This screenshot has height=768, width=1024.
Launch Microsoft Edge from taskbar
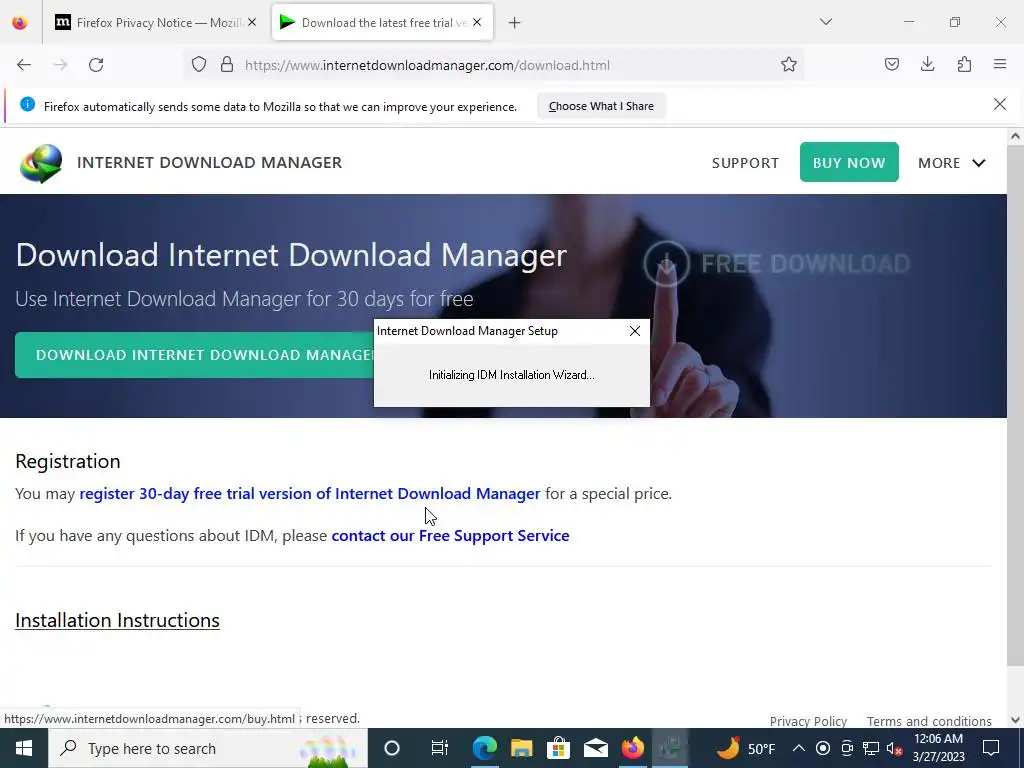485,748
